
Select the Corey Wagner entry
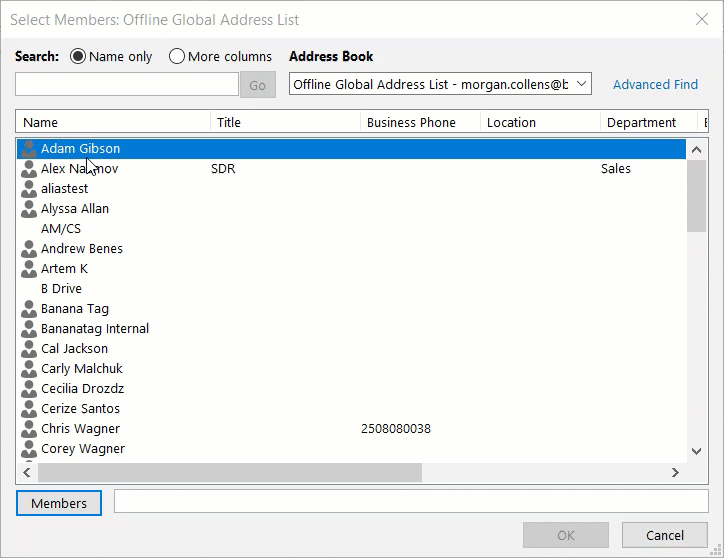pos(351,449)
